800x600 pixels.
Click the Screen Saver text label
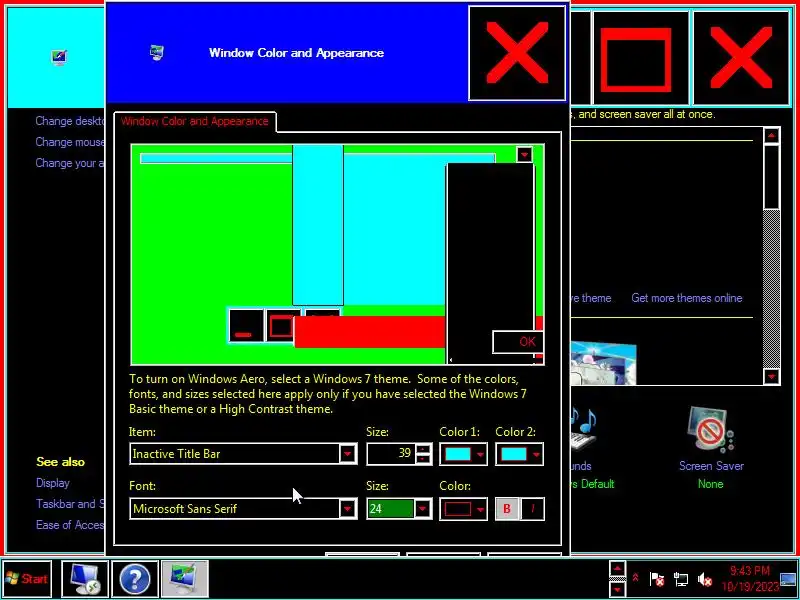click(x=711, y=466)
